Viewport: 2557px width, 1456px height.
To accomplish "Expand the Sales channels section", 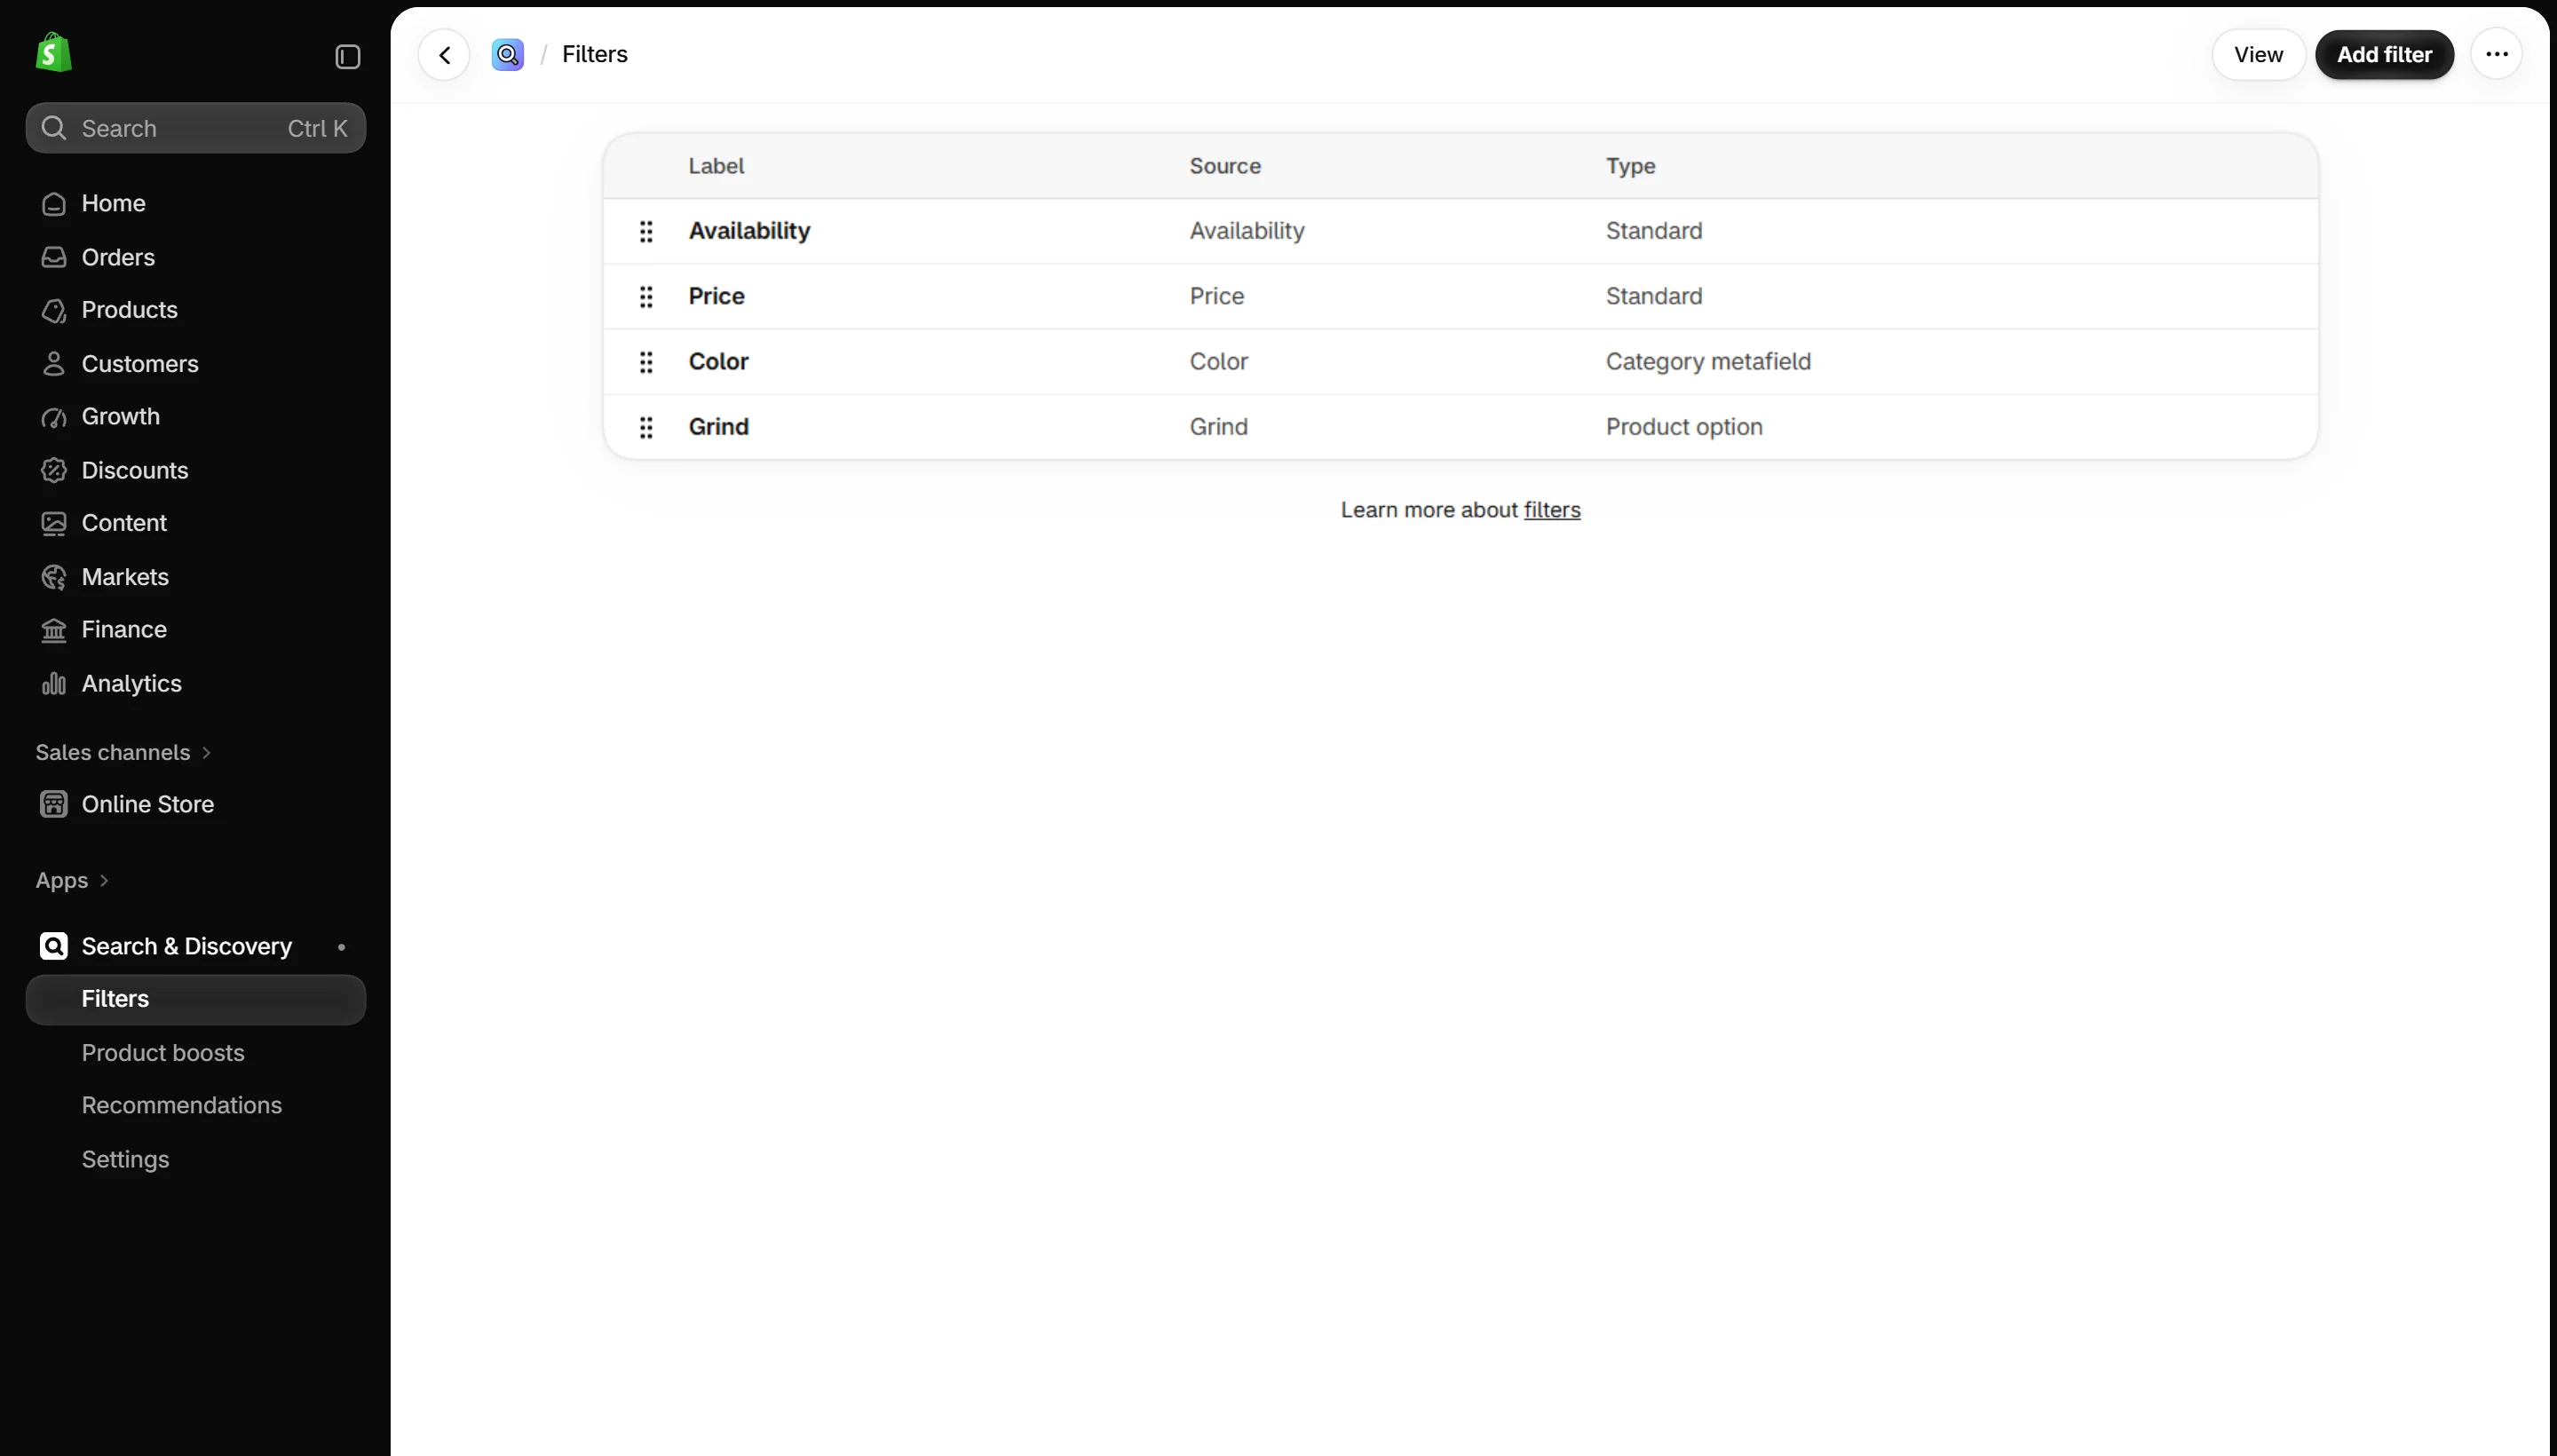I will tap(123, 752).
